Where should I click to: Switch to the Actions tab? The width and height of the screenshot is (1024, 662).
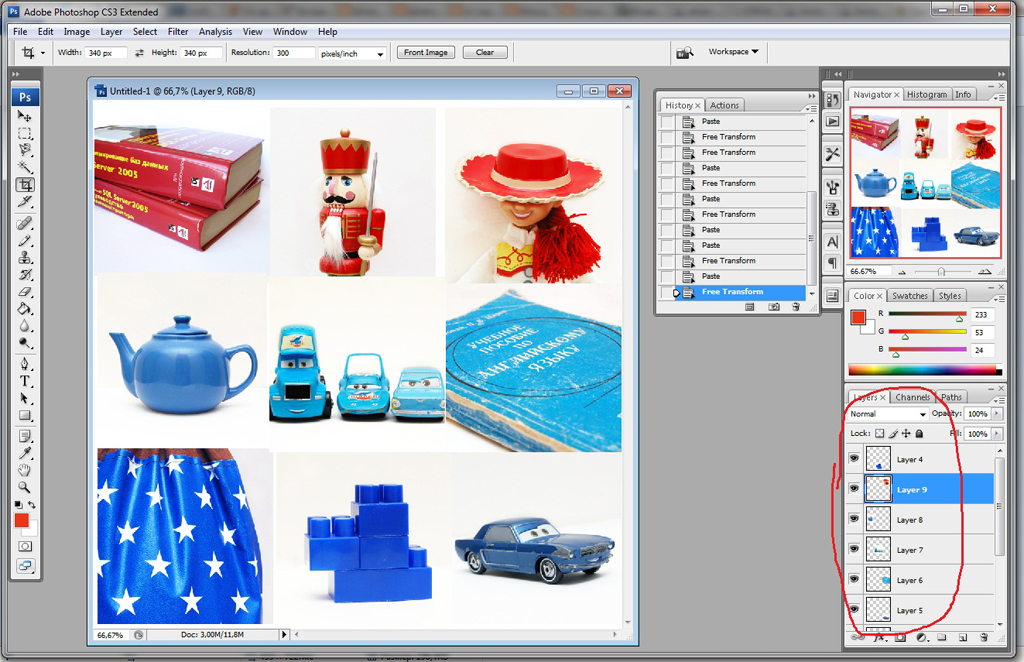click(724, 105)
